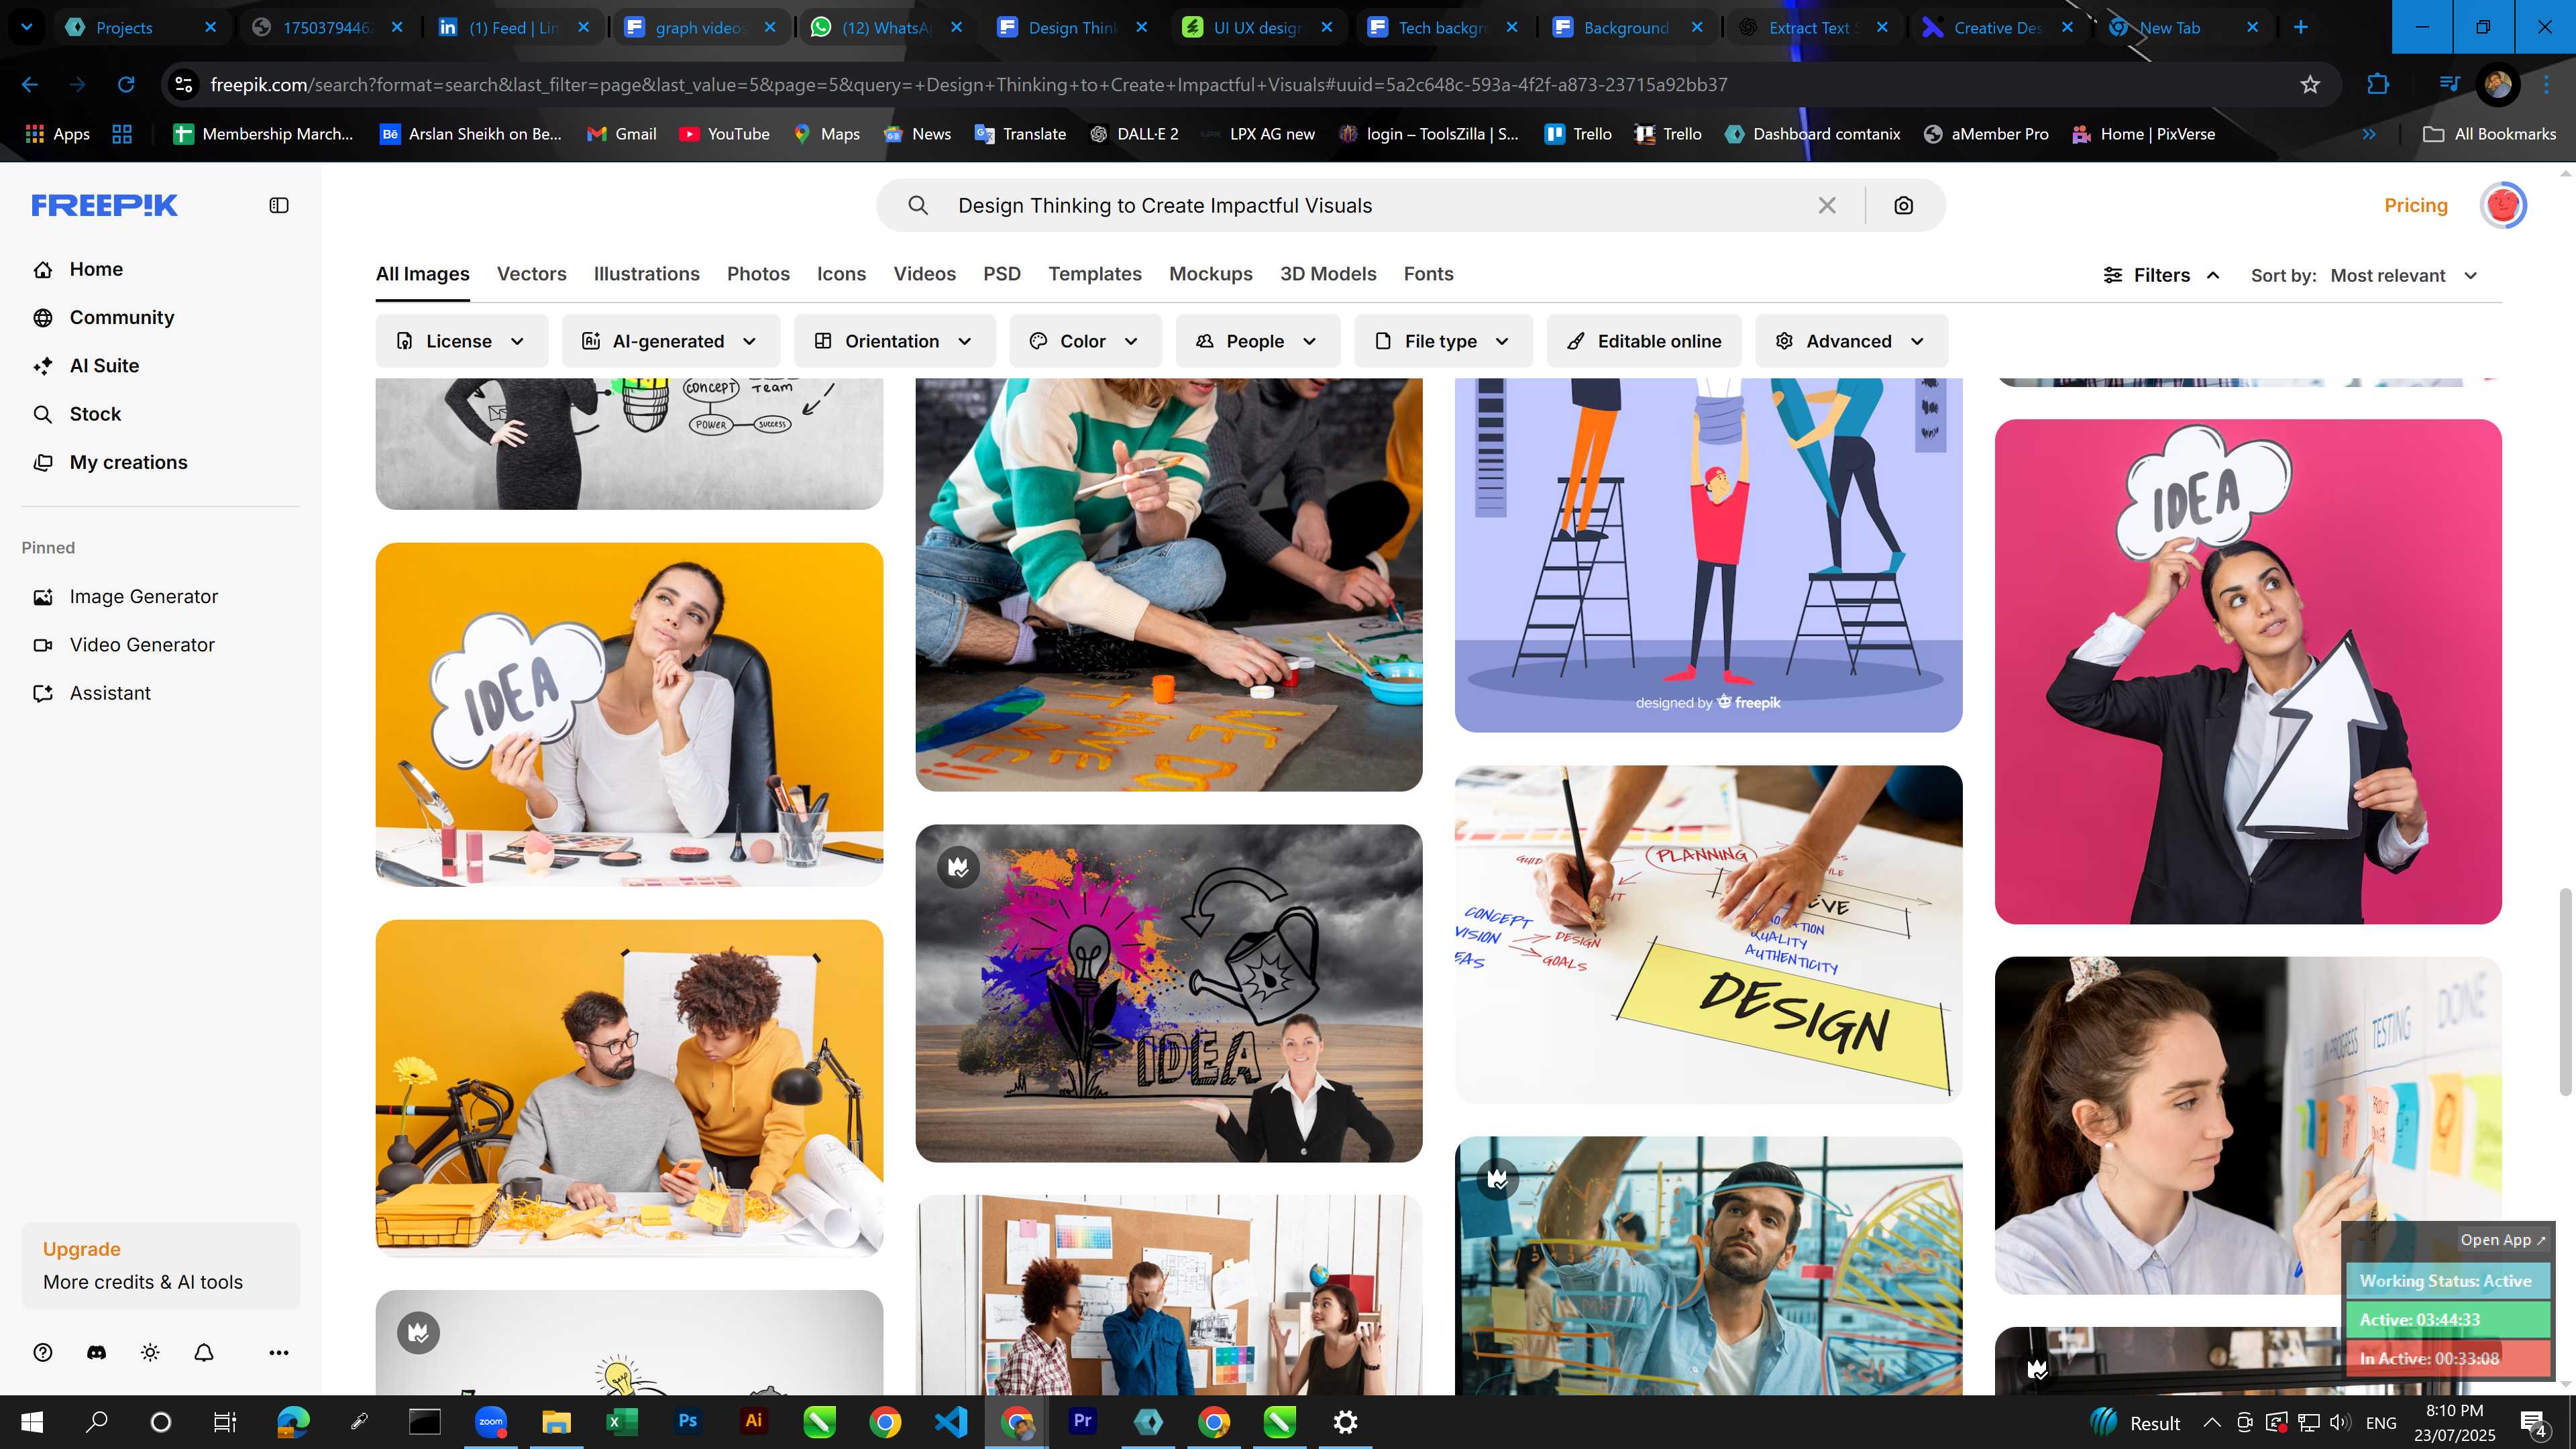This screenshot has height=1449, width=2576.
Task: Reload the page with the refresh icon
Action: click(x=126, y=85)
